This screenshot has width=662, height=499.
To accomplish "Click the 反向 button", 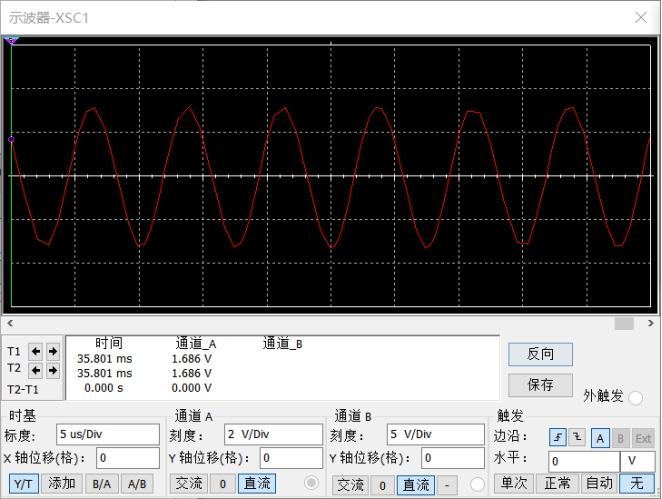I will coord(540,354).
